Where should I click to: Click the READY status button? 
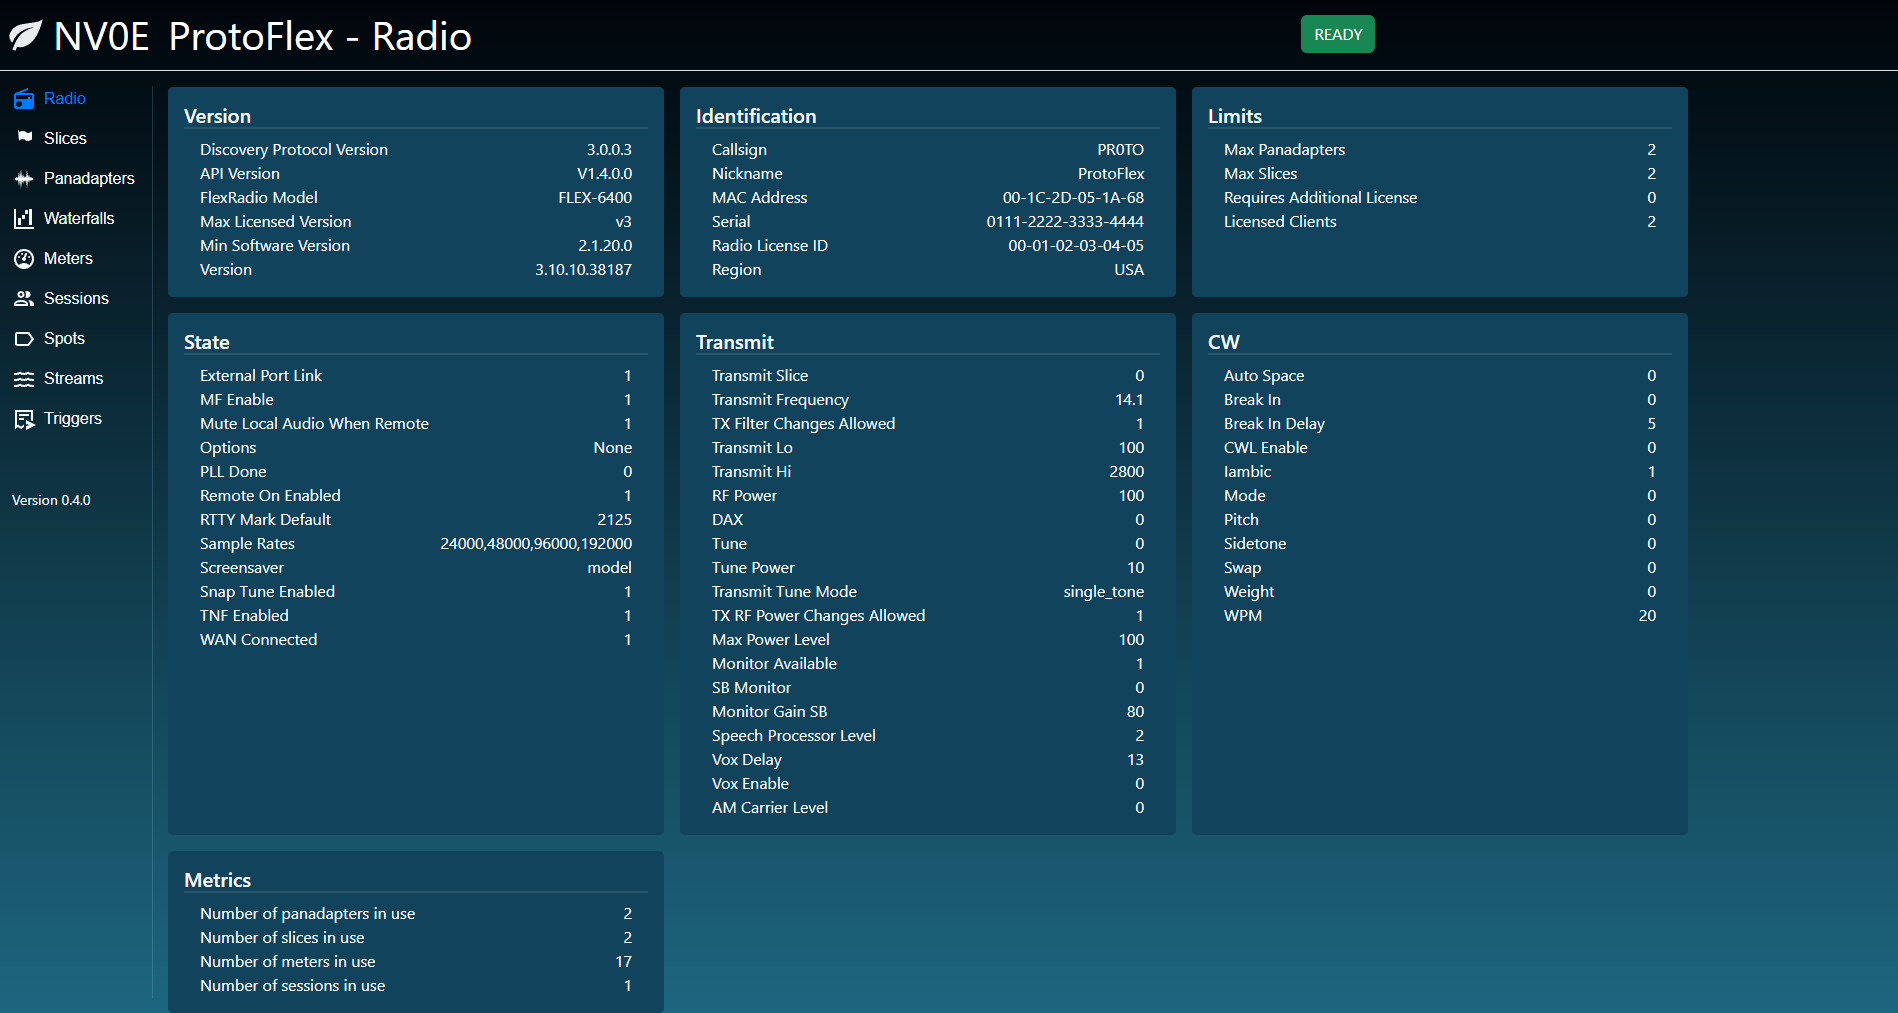point(1337,34)
